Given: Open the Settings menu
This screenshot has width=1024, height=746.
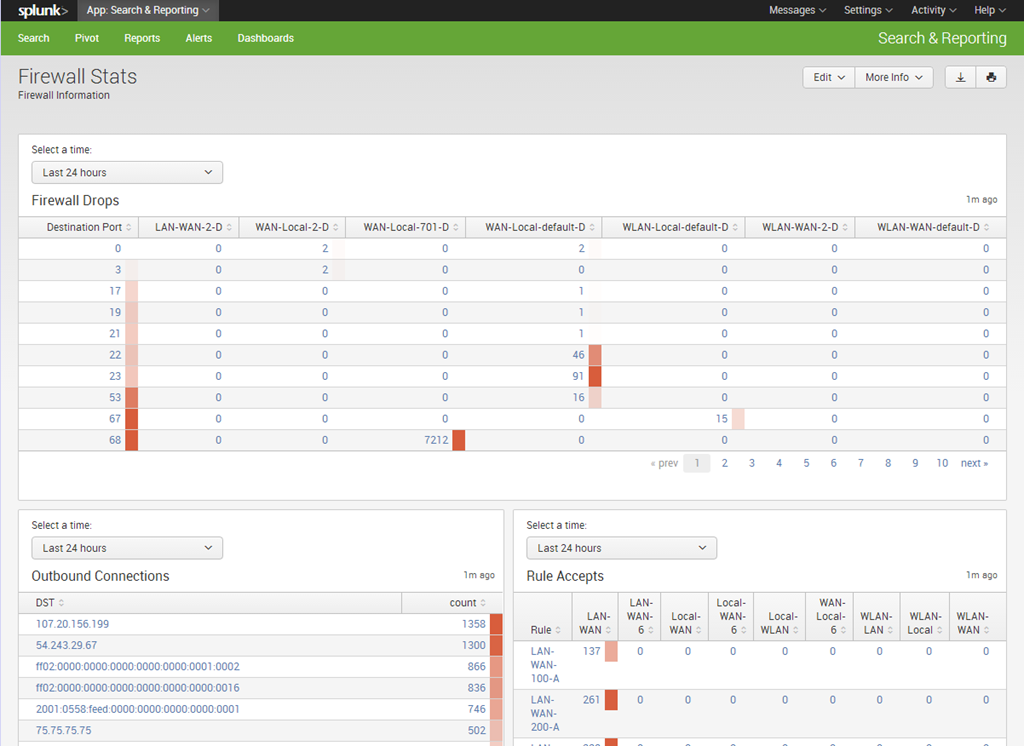Looking at the screenshot, I should coord(868,10).
